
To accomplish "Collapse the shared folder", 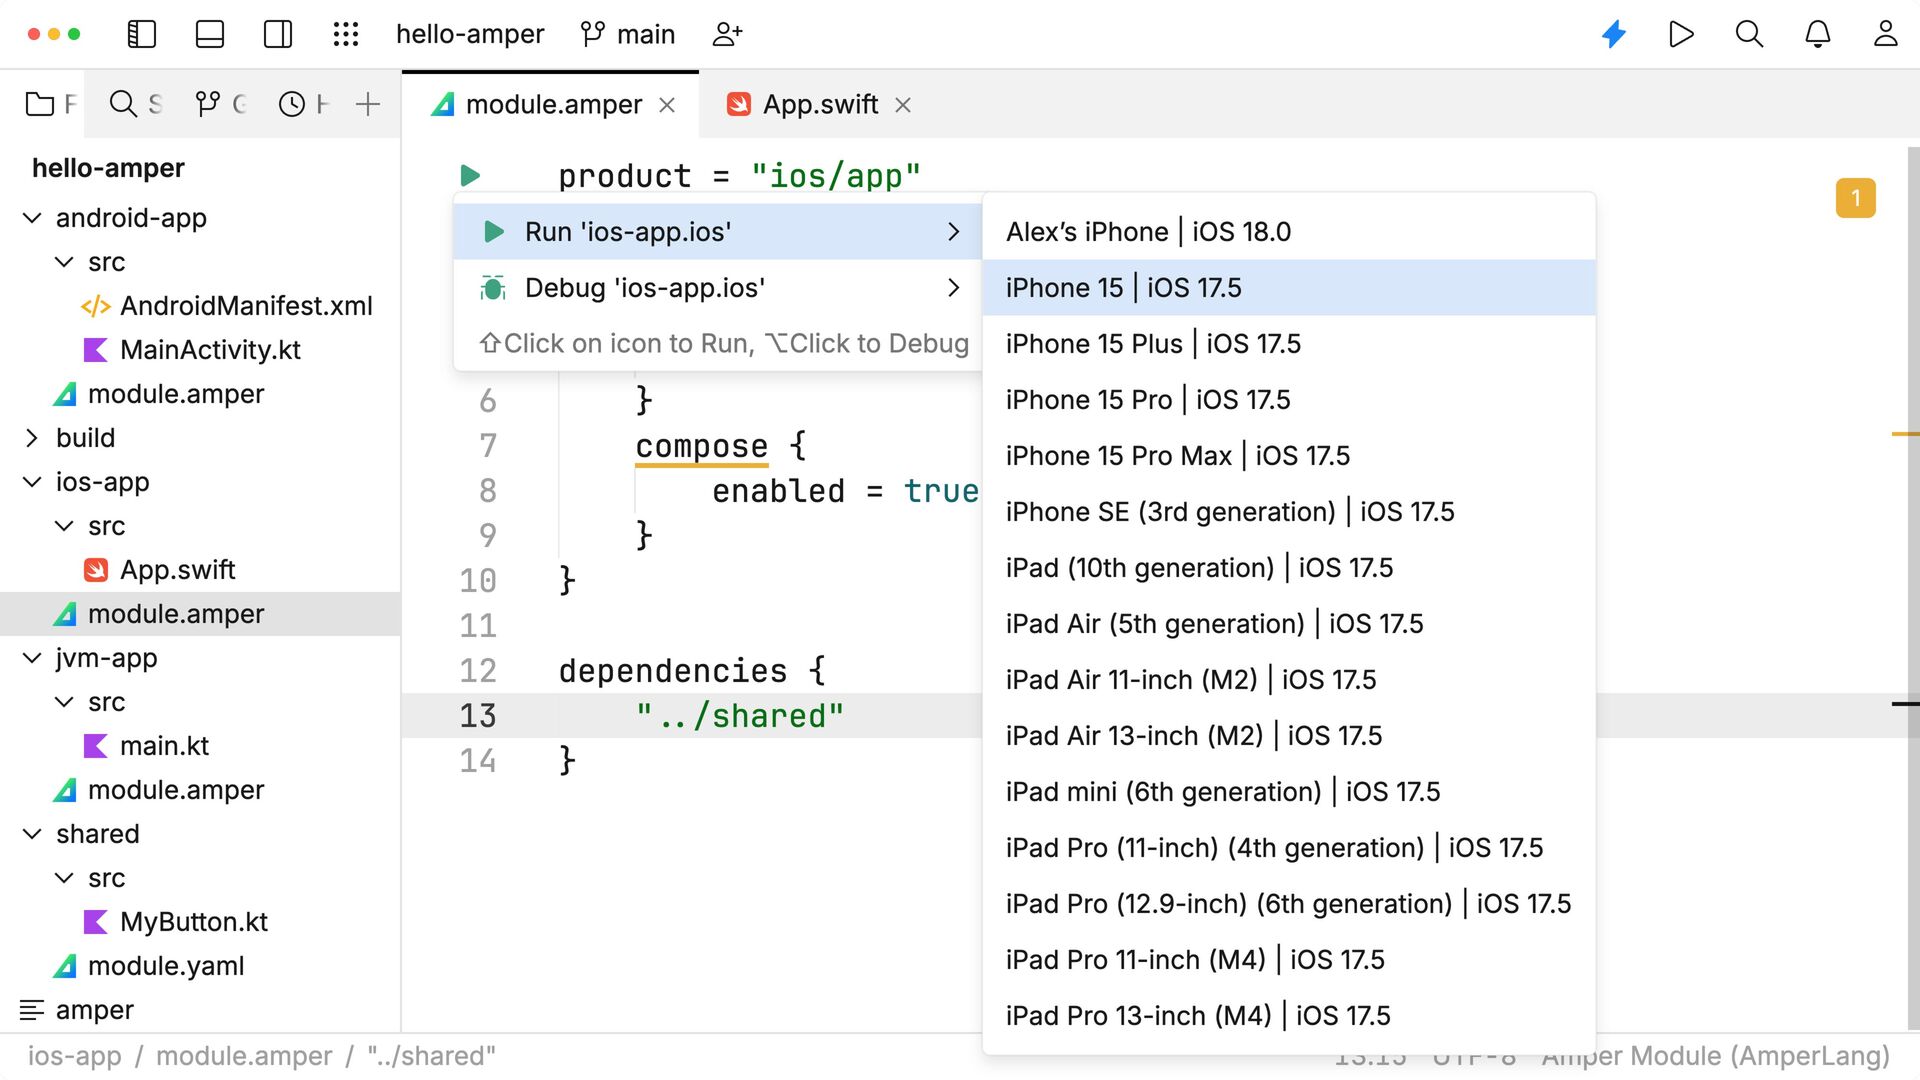I will (32, 834).
